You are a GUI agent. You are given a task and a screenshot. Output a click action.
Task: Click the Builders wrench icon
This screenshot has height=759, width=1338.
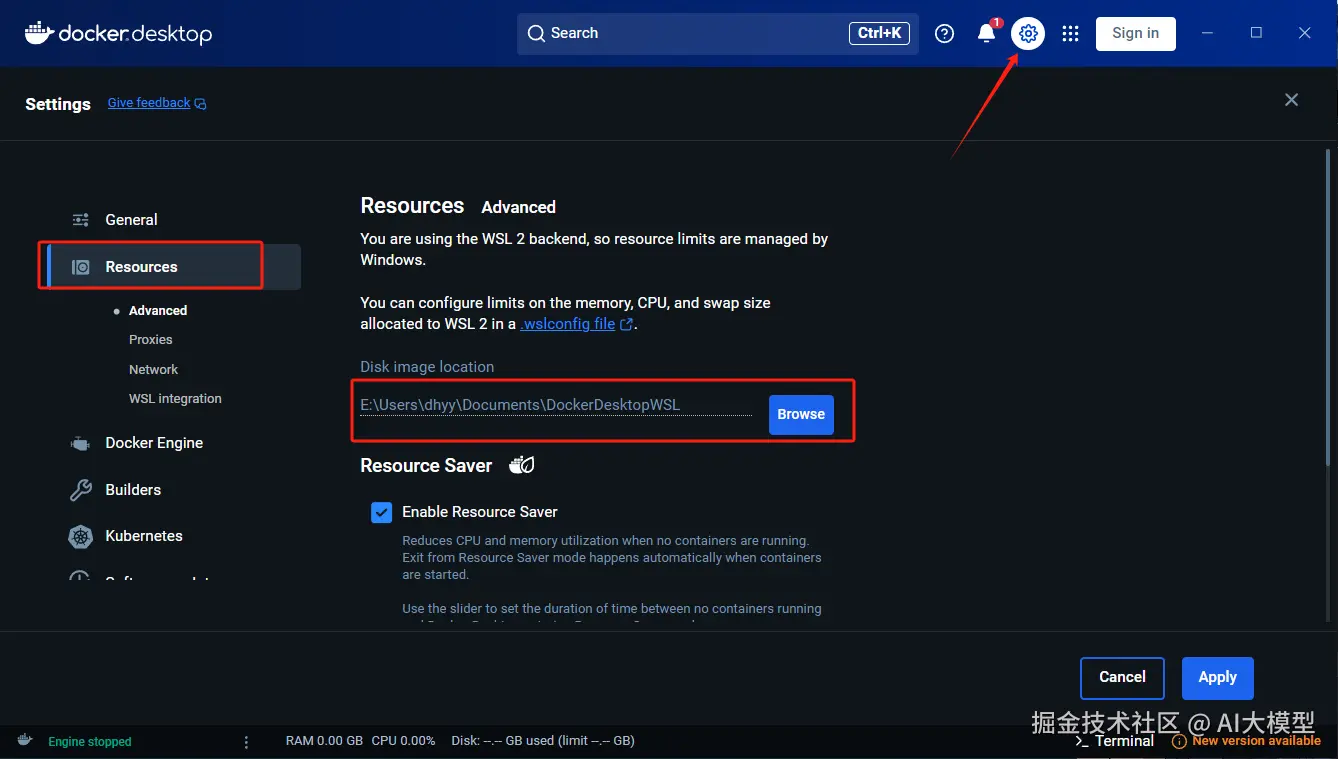click(80, 490)
